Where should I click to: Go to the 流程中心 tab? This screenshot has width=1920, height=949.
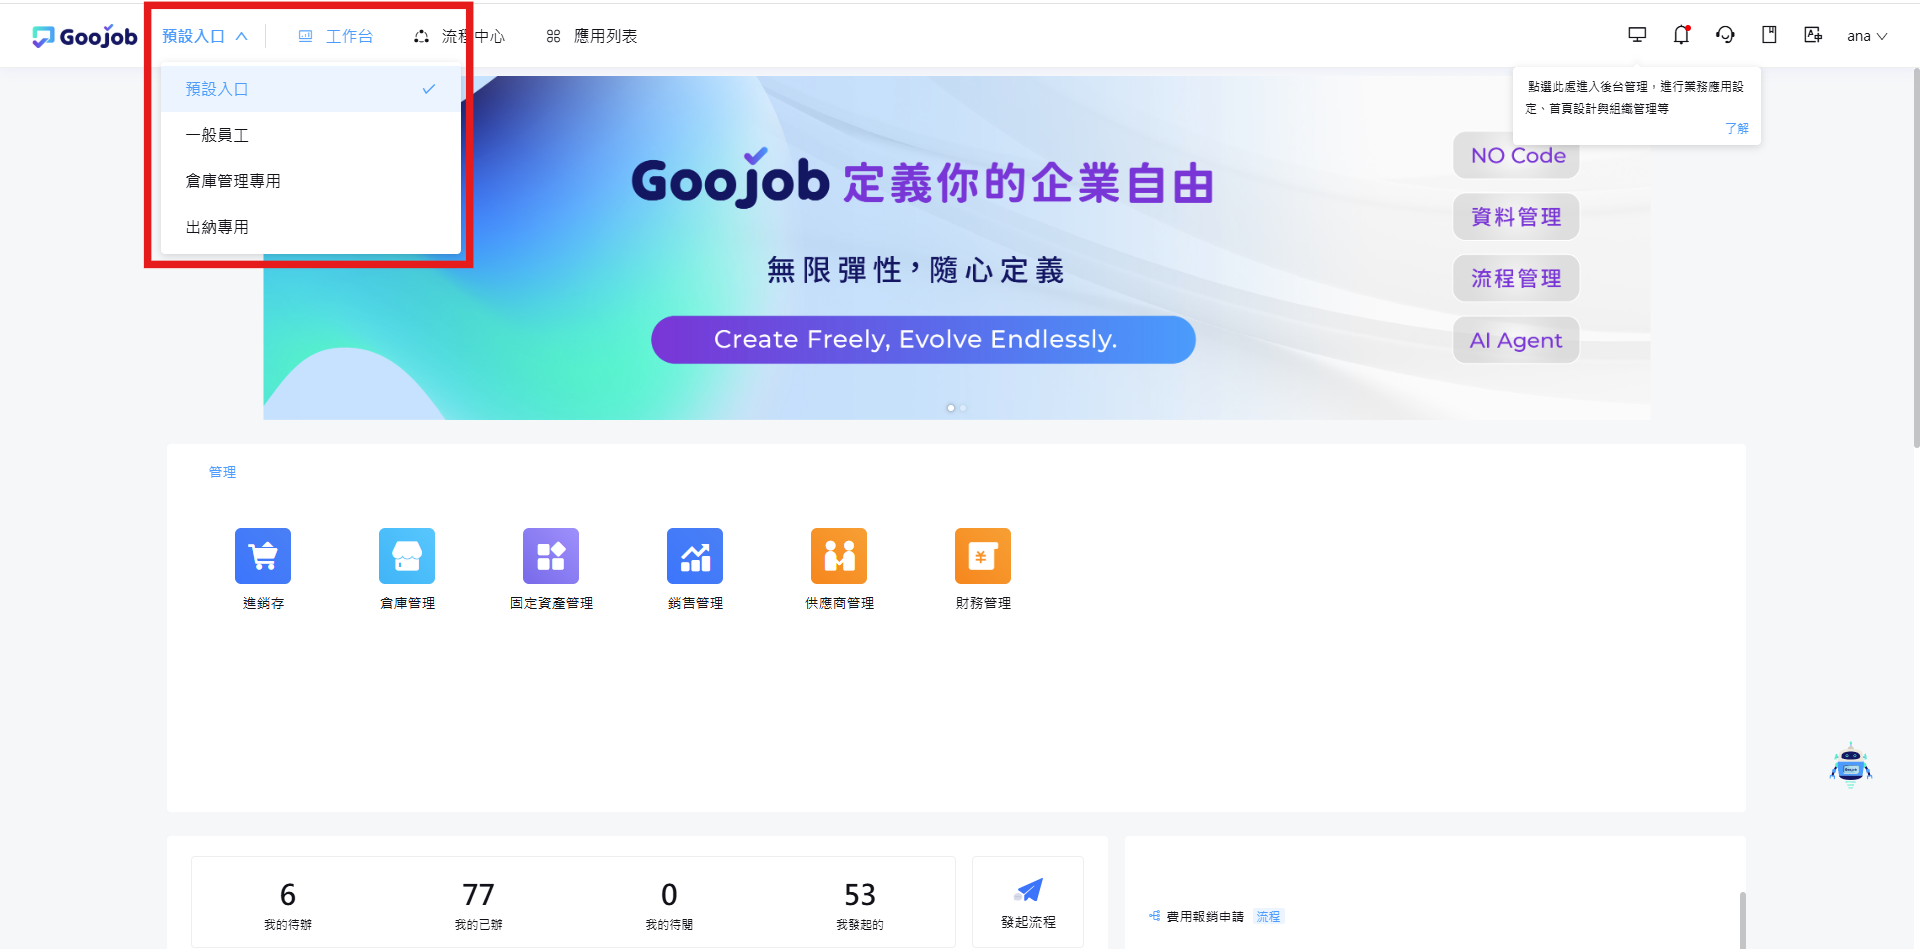(460, 36)
